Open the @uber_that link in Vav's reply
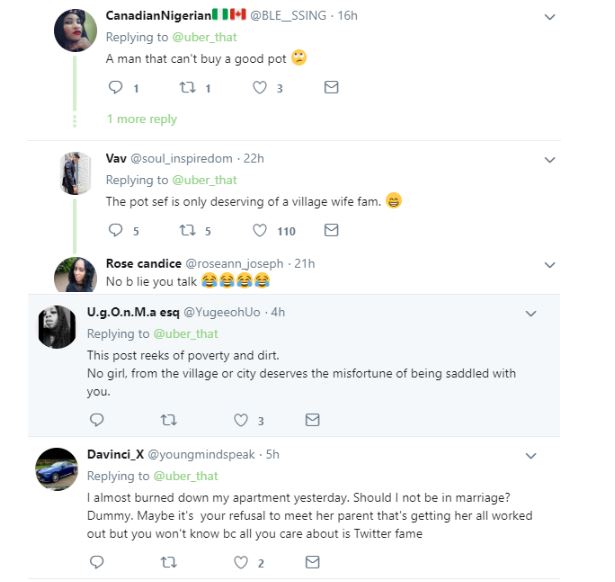This screenshot has height=582, width=615. click(204, 180)
